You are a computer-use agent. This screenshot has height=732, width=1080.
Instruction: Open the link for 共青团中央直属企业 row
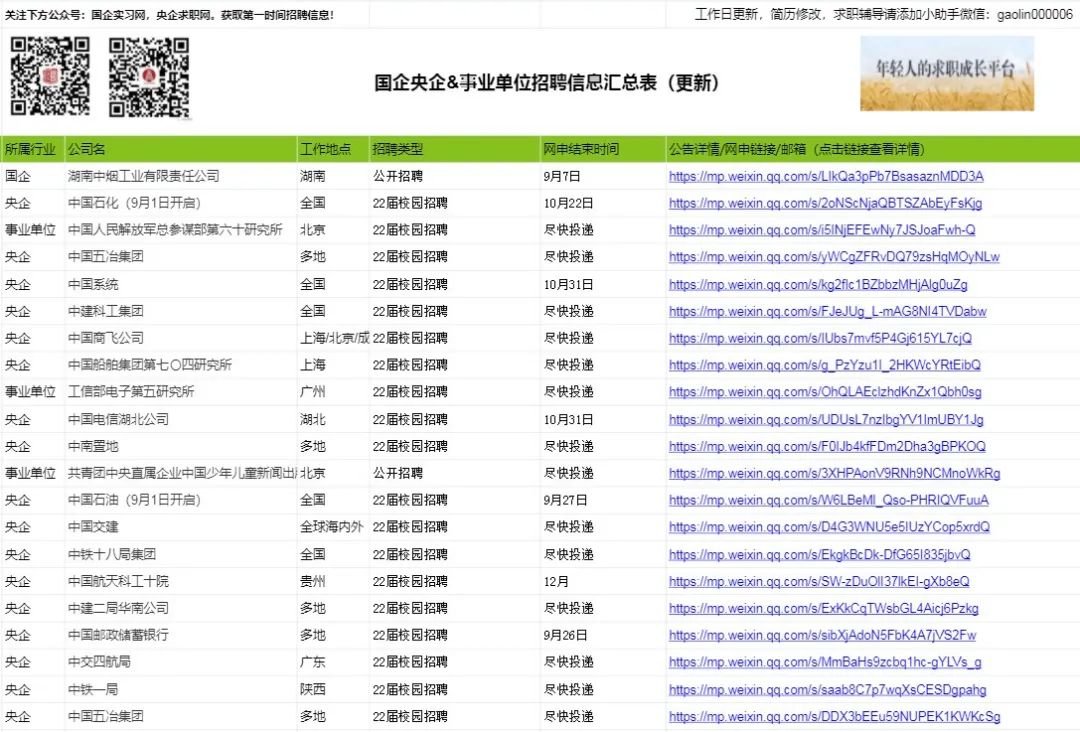click(x=834, y=474)
